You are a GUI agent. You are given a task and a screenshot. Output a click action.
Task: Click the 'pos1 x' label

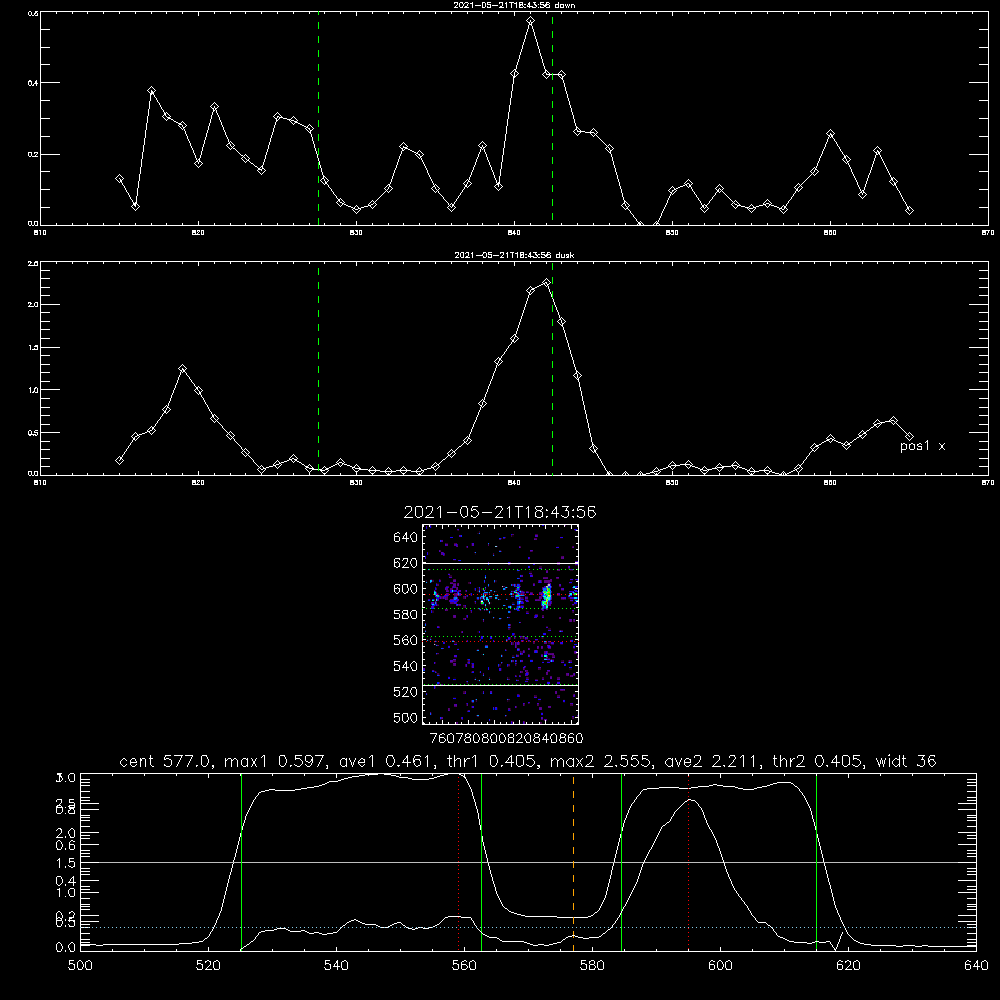point(922,446)
